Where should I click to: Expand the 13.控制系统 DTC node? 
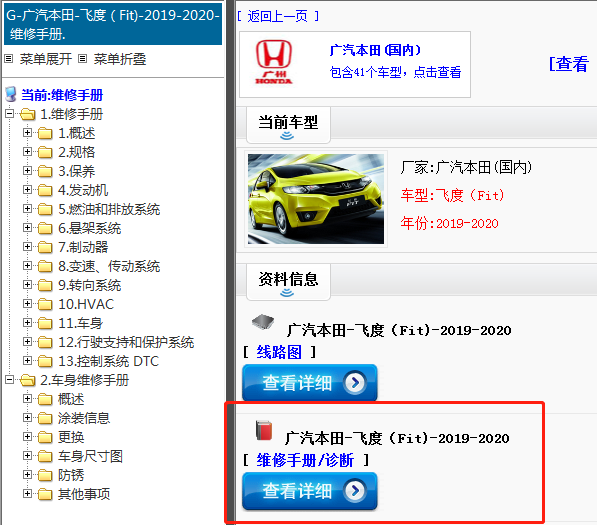click(27, 360)
